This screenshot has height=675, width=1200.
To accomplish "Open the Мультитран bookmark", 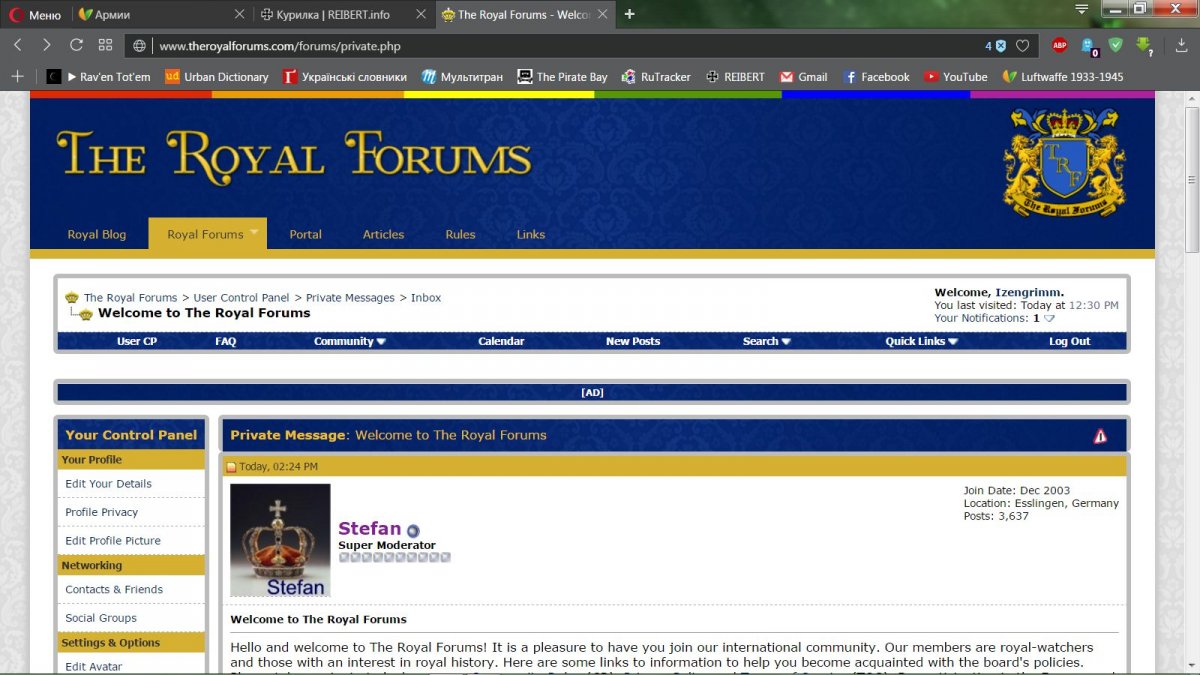I will 462,77.
